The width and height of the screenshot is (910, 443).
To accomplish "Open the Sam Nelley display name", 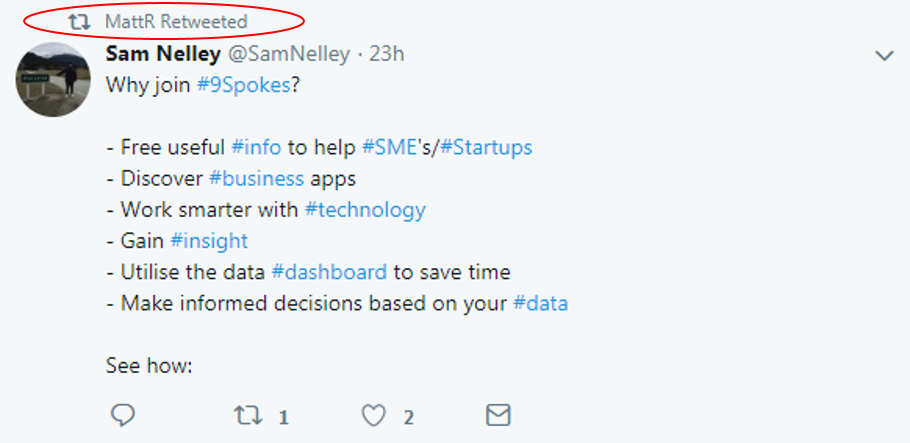I will (x=163, y=54).
